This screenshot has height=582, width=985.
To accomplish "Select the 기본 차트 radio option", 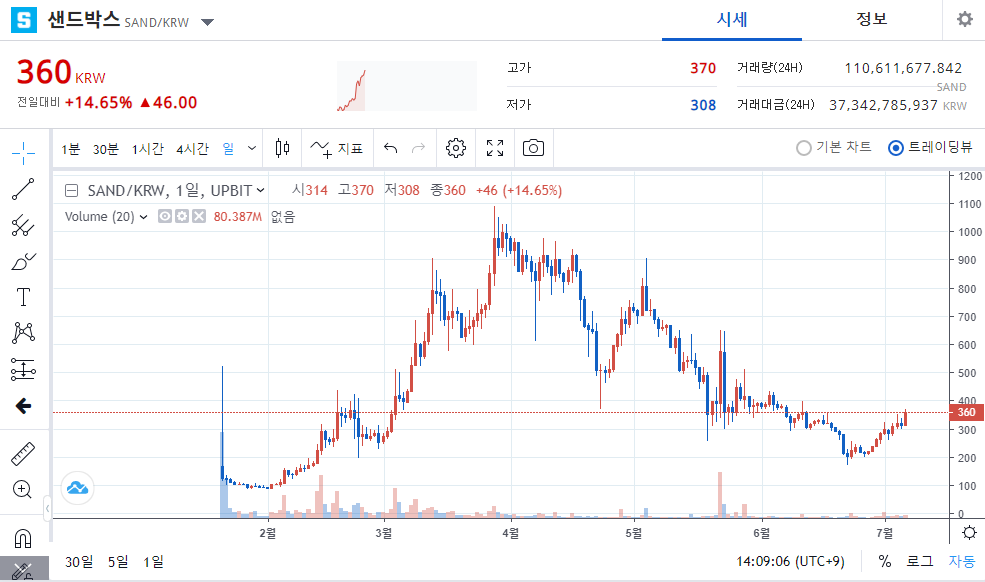I will click(834, 147).
